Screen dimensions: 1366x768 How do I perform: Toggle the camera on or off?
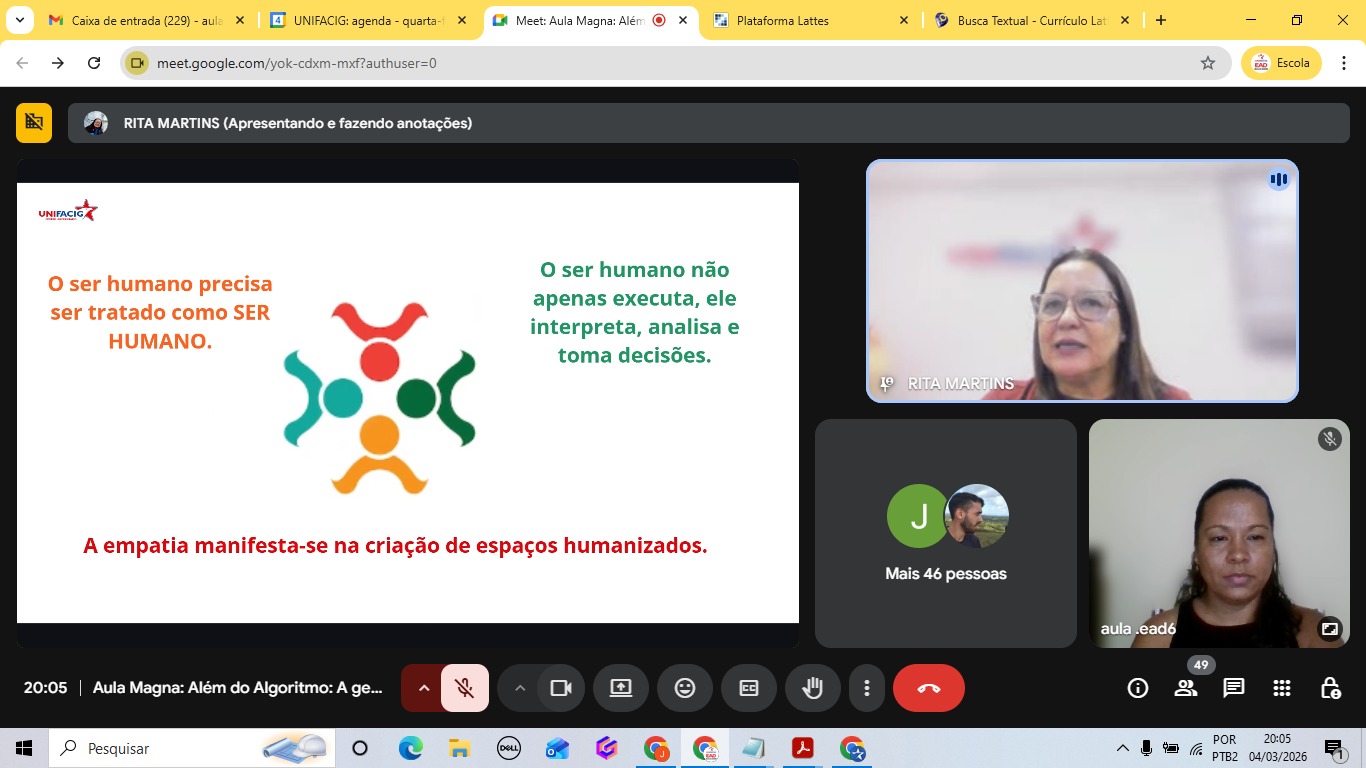pos(561,688)
